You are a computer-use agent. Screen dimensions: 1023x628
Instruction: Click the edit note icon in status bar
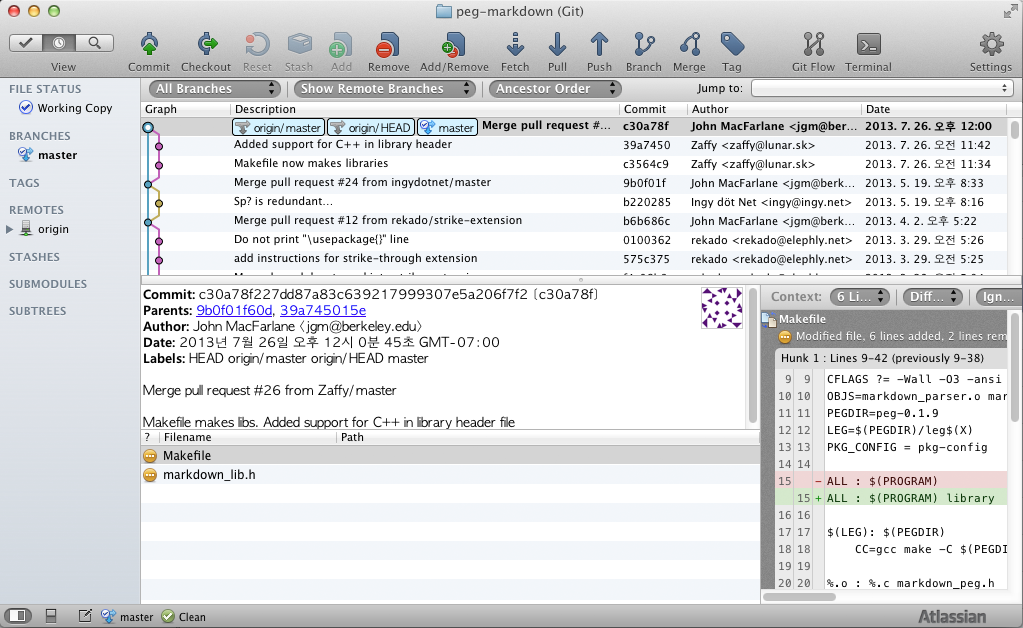tap(85, 616)
